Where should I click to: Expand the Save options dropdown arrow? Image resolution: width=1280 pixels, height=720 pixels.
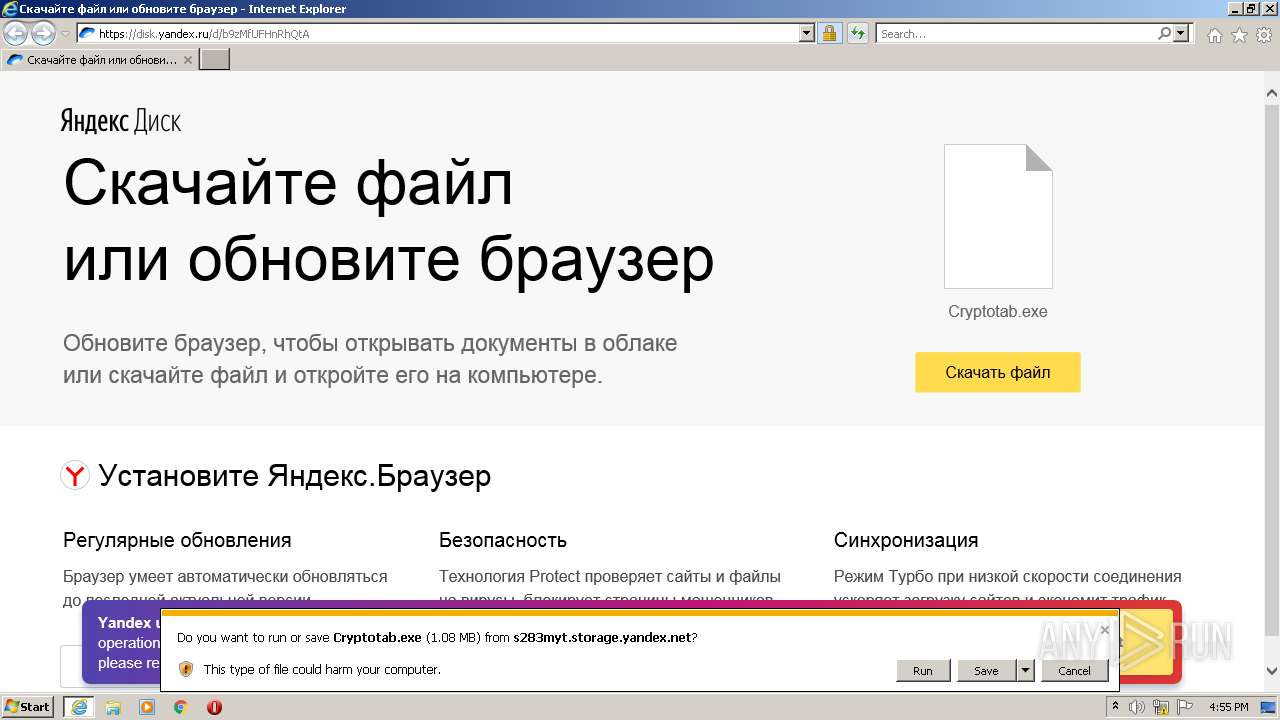pyautogui.click(x=1025, y=670)
